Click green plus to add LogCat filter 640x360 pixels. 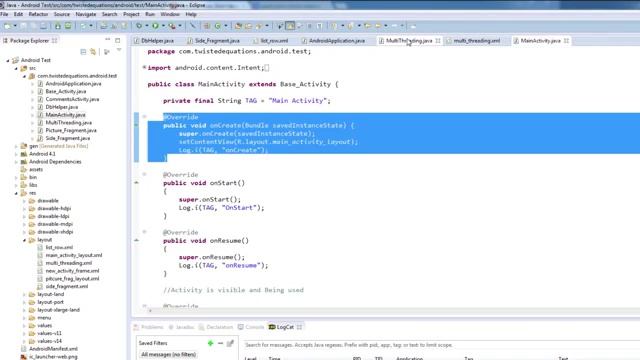point(211,343)
